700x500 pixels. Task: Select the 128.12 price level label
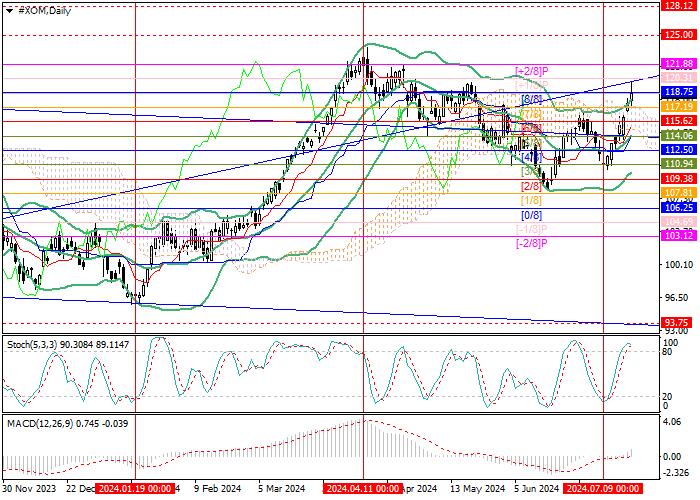point(678,6)
